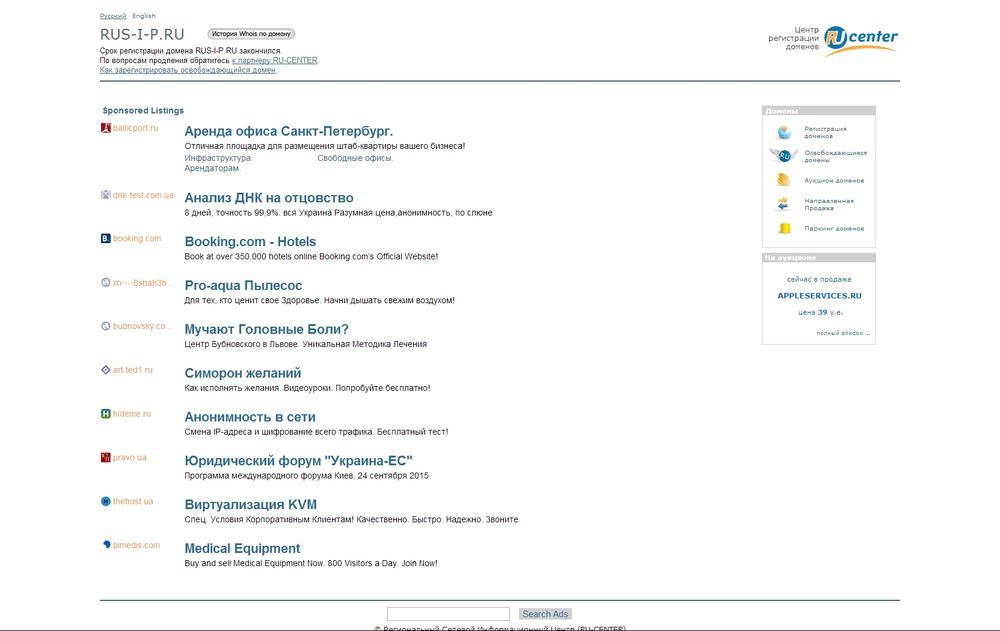1000x631 pixels.
Task: Click the xn----8sbah3b favicon icon
Action: 106,283
